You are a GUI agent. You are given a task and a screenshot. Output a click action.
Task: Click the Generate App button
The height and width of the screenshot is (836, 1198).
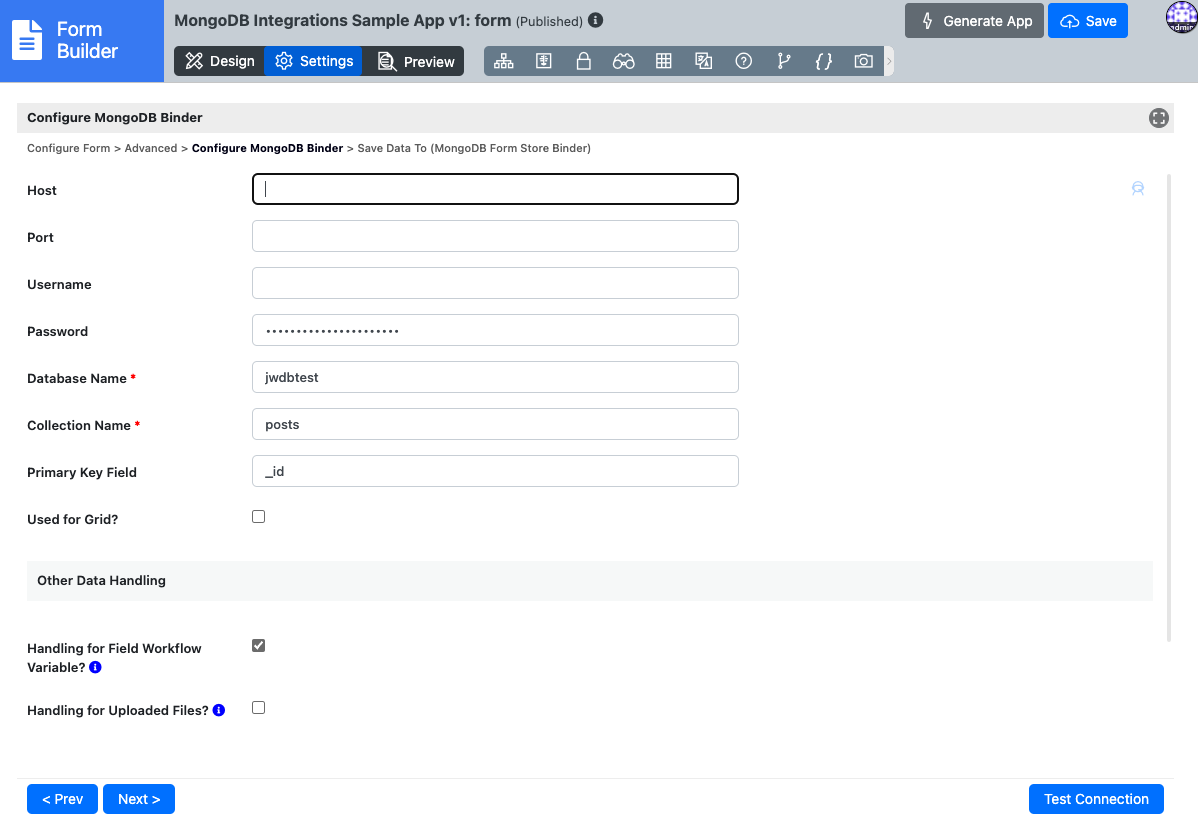point(974,21)
